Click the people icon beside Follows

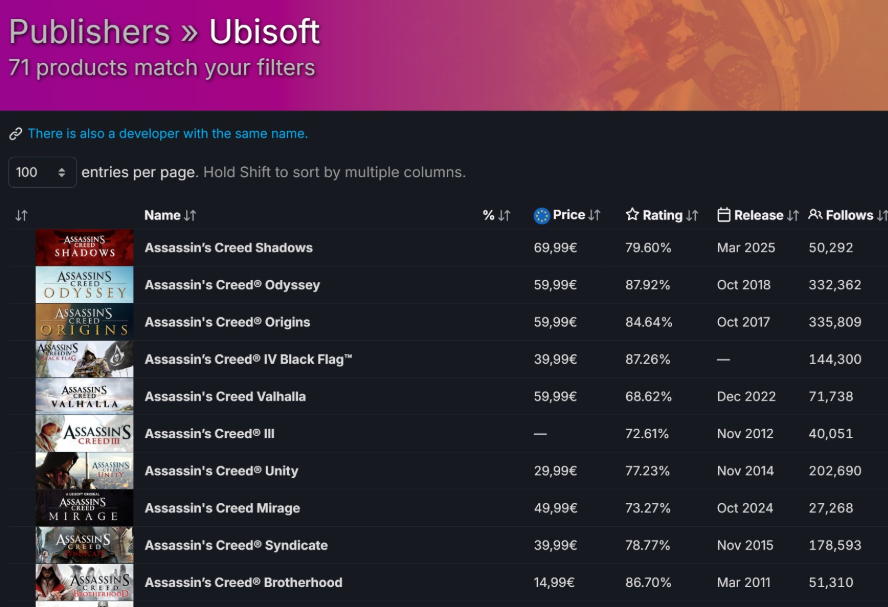pos(815,215)
